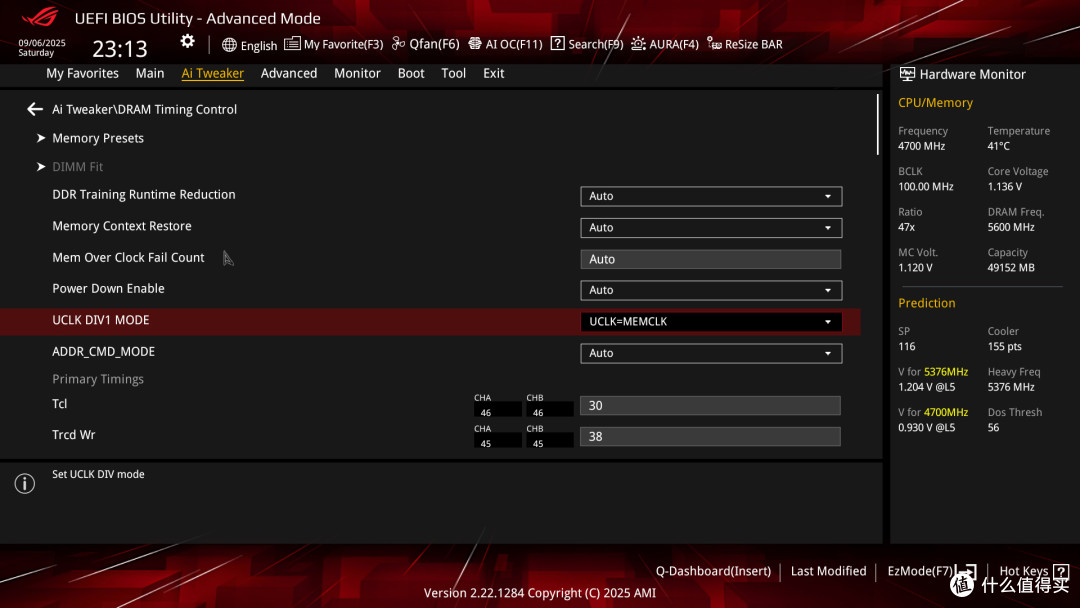Open the Boot tab
The height and width of the screenshot is (608, 1080).
point(411,73)
